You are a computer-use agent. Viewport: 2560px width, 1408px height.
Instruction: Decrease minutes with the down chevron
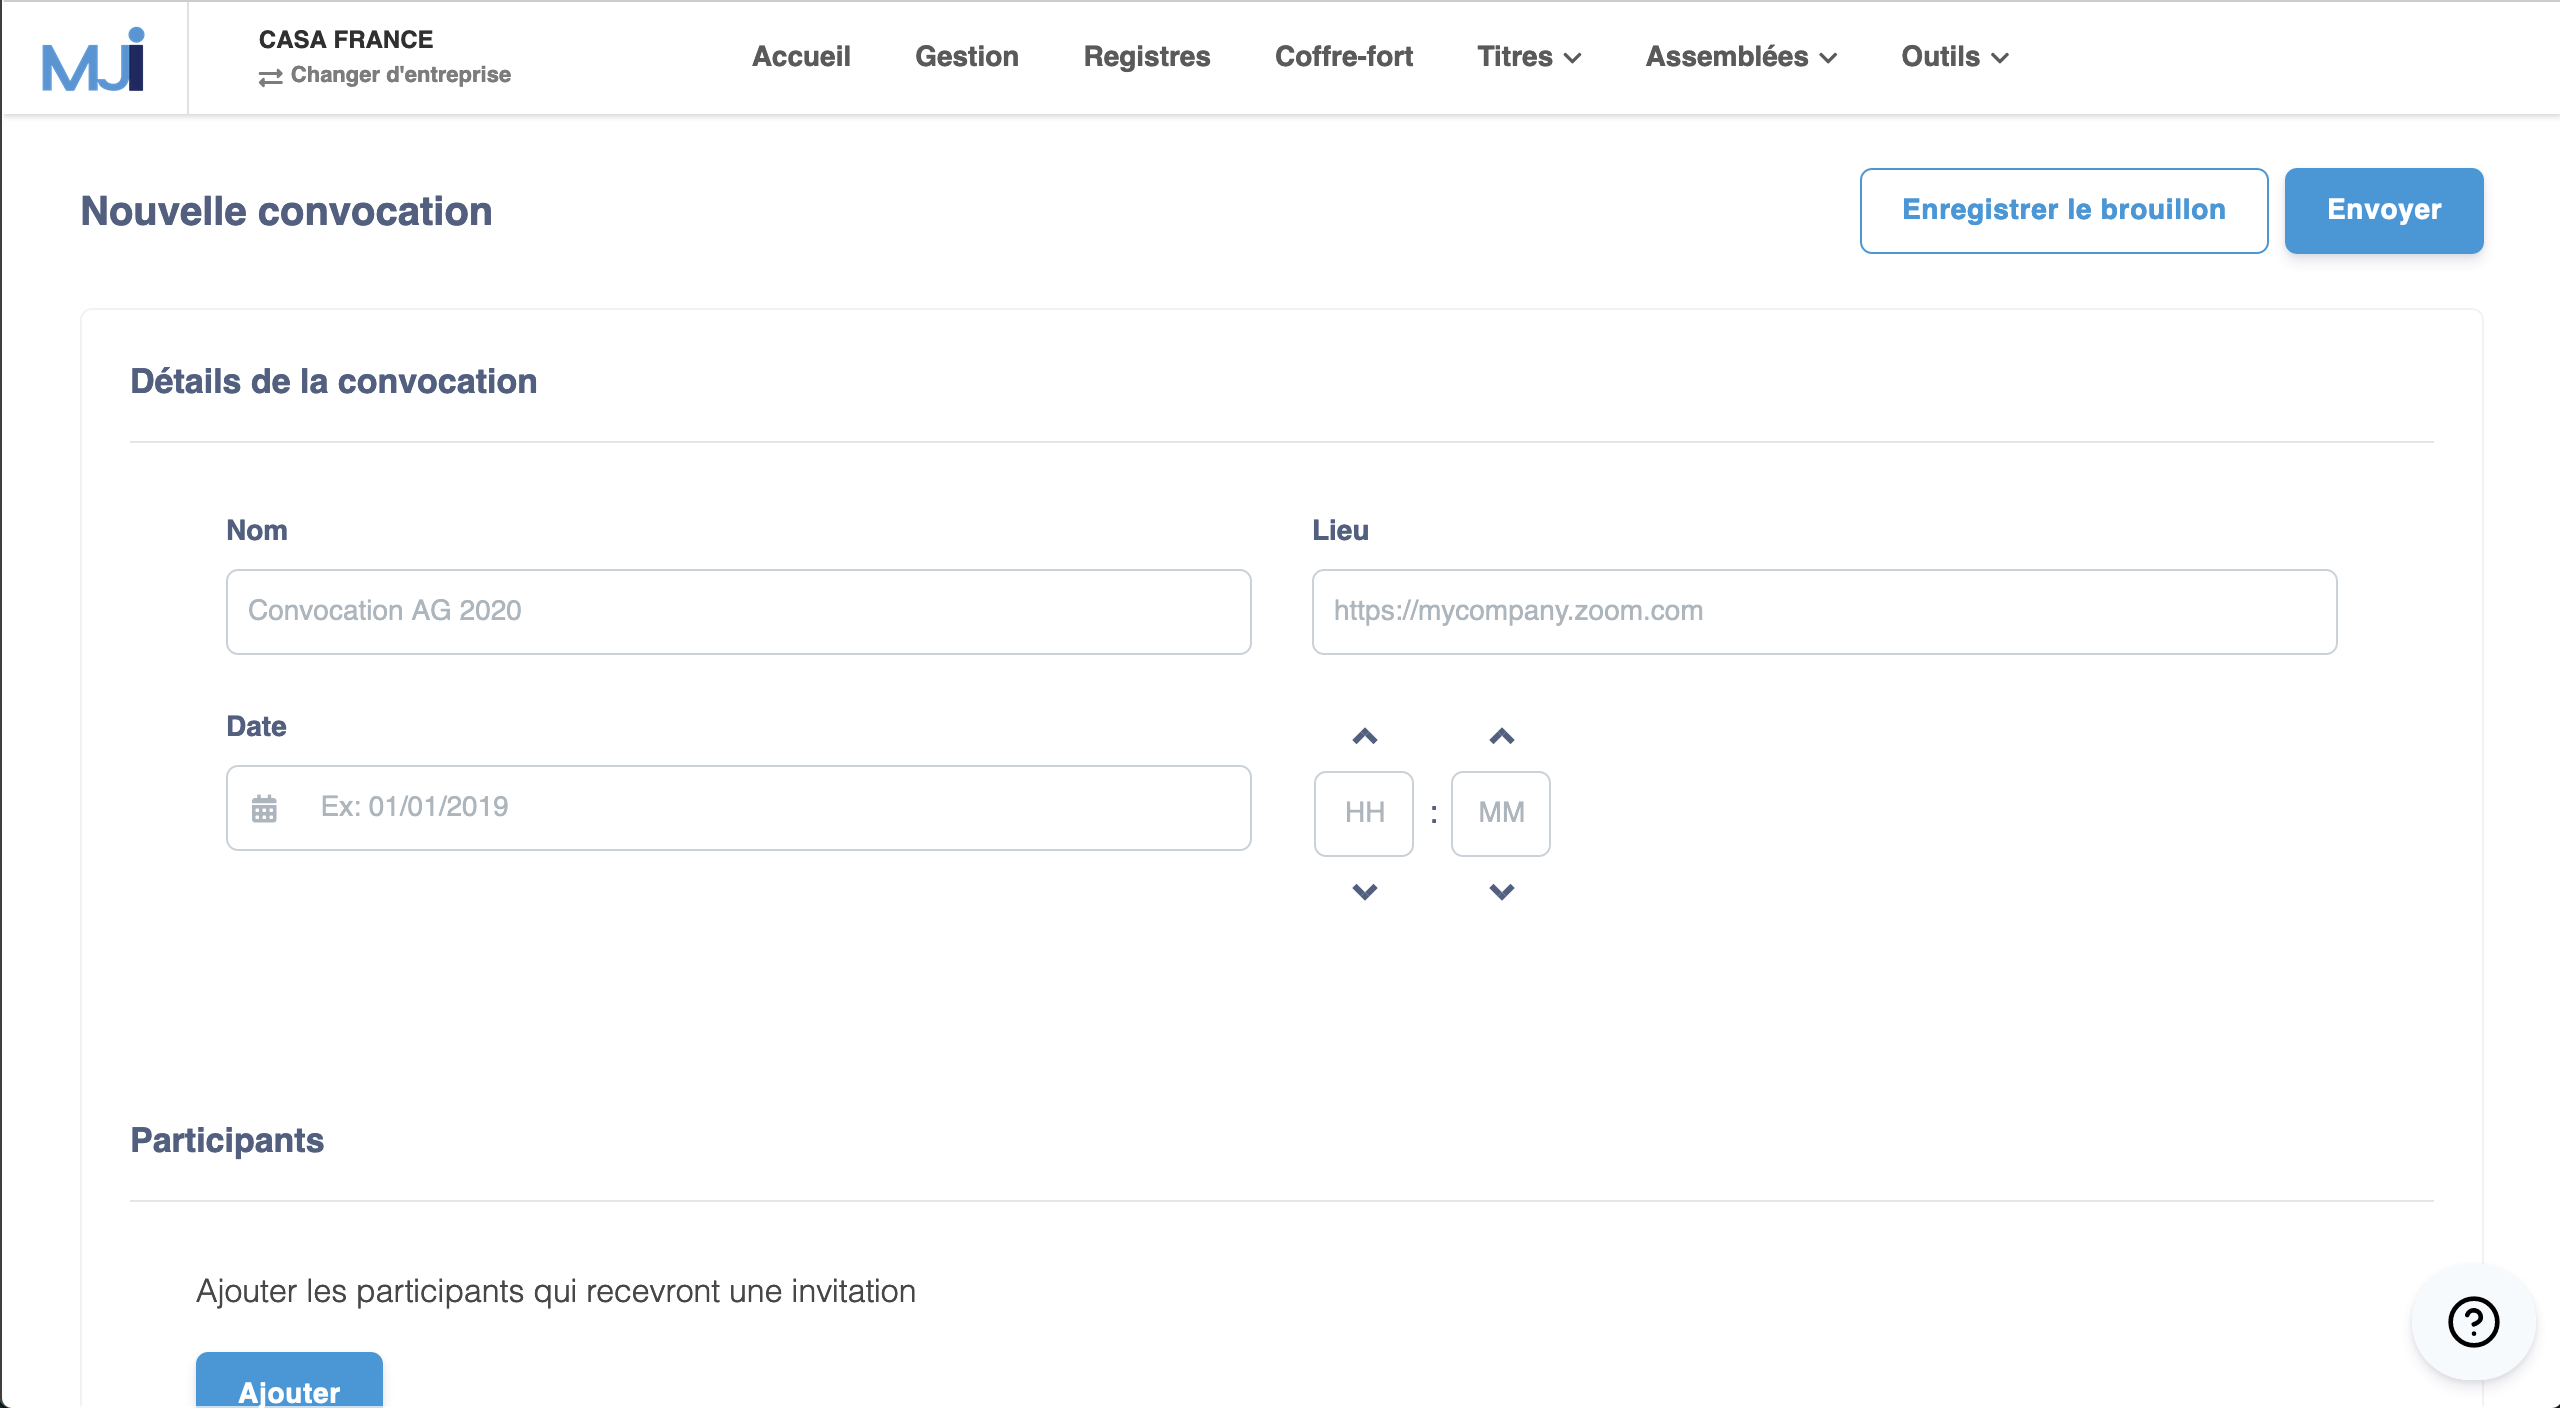click(x=1501, y=891)
